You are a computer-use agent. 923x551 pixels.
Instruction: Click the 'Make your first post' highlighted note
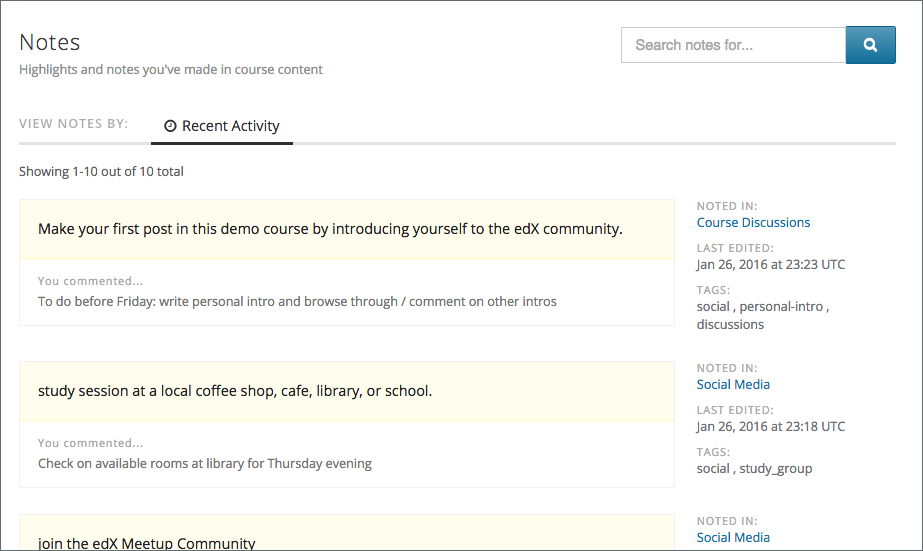click(330, 229)
